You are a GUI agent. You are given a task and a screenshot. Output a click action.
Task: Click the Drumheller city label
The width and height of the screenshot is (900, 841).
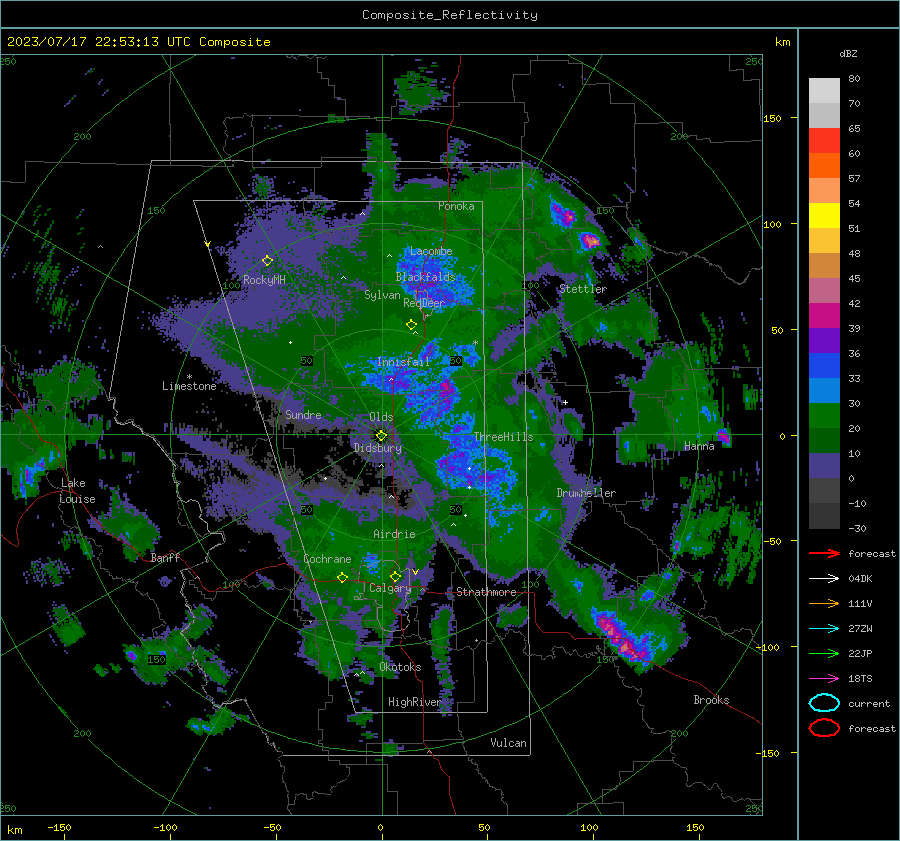tap(586, 493)
